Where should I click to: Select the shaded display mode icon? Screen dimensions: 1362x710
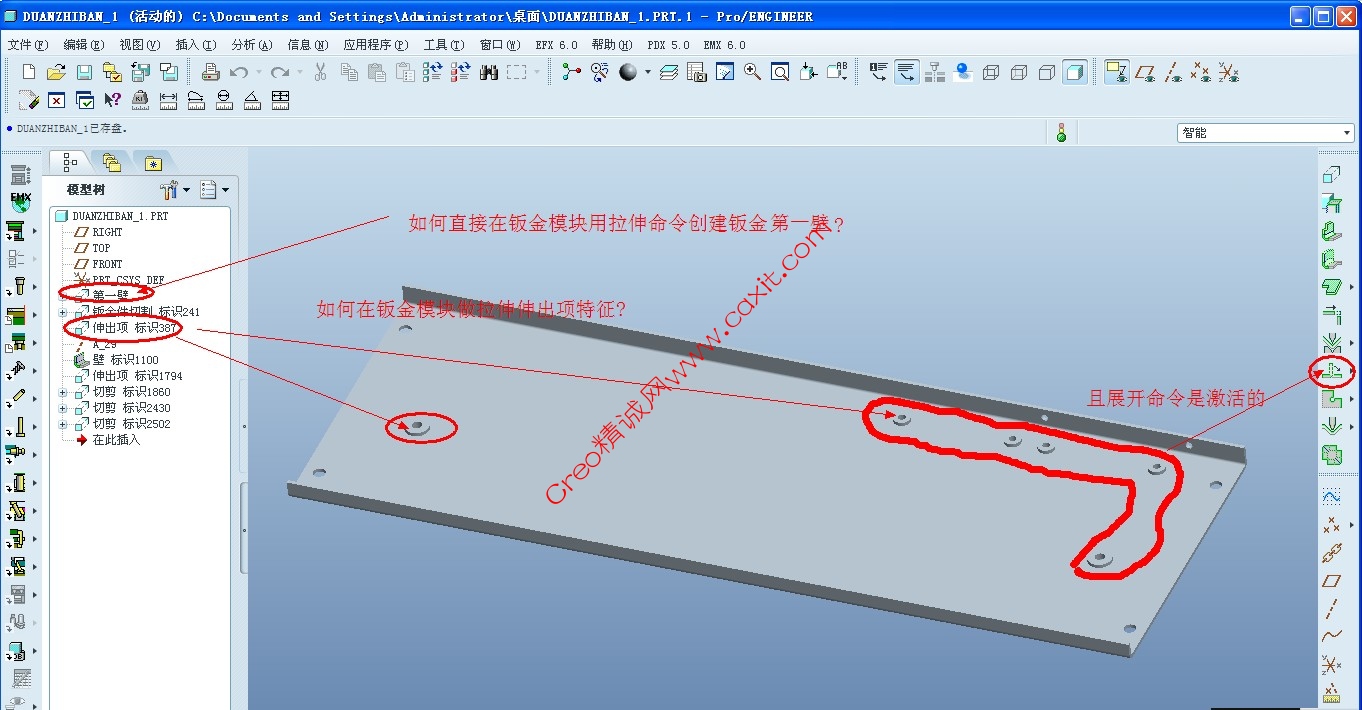1075,72
